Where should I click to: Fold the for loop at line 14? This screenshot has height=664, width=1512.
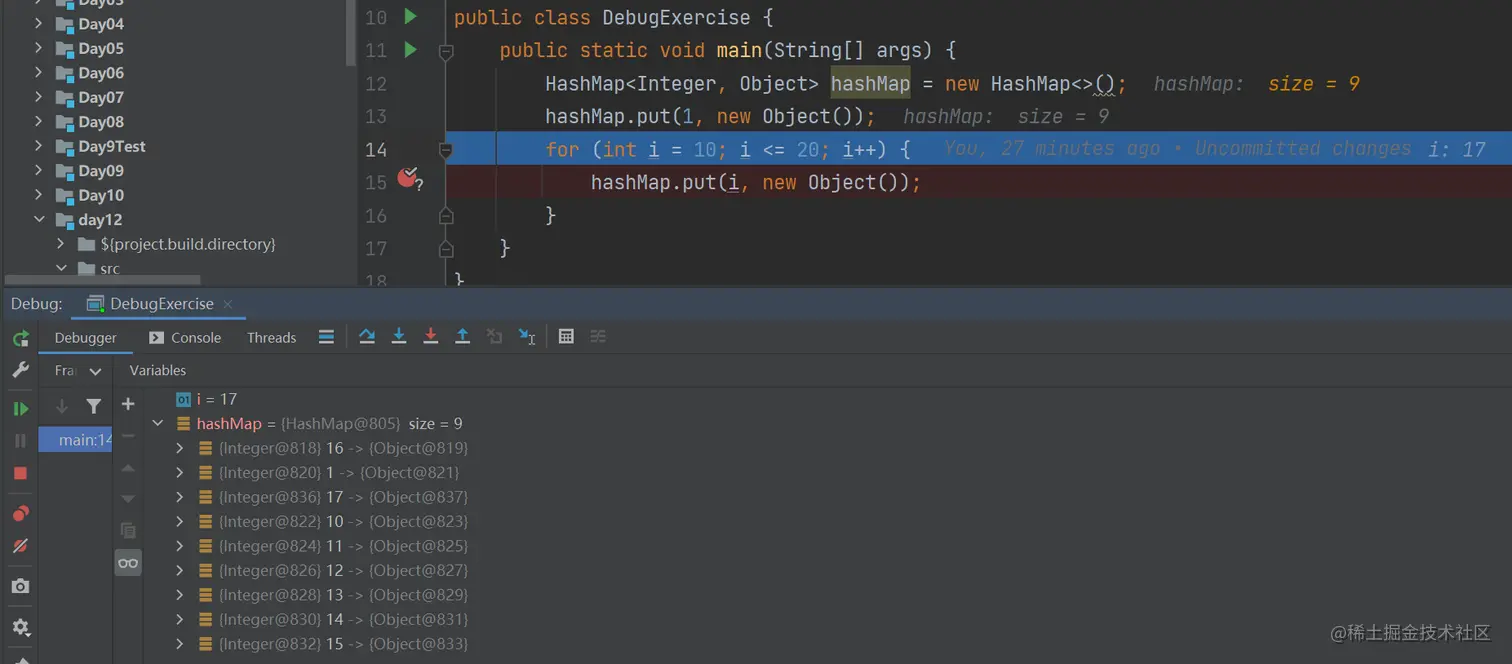point(446,150)
